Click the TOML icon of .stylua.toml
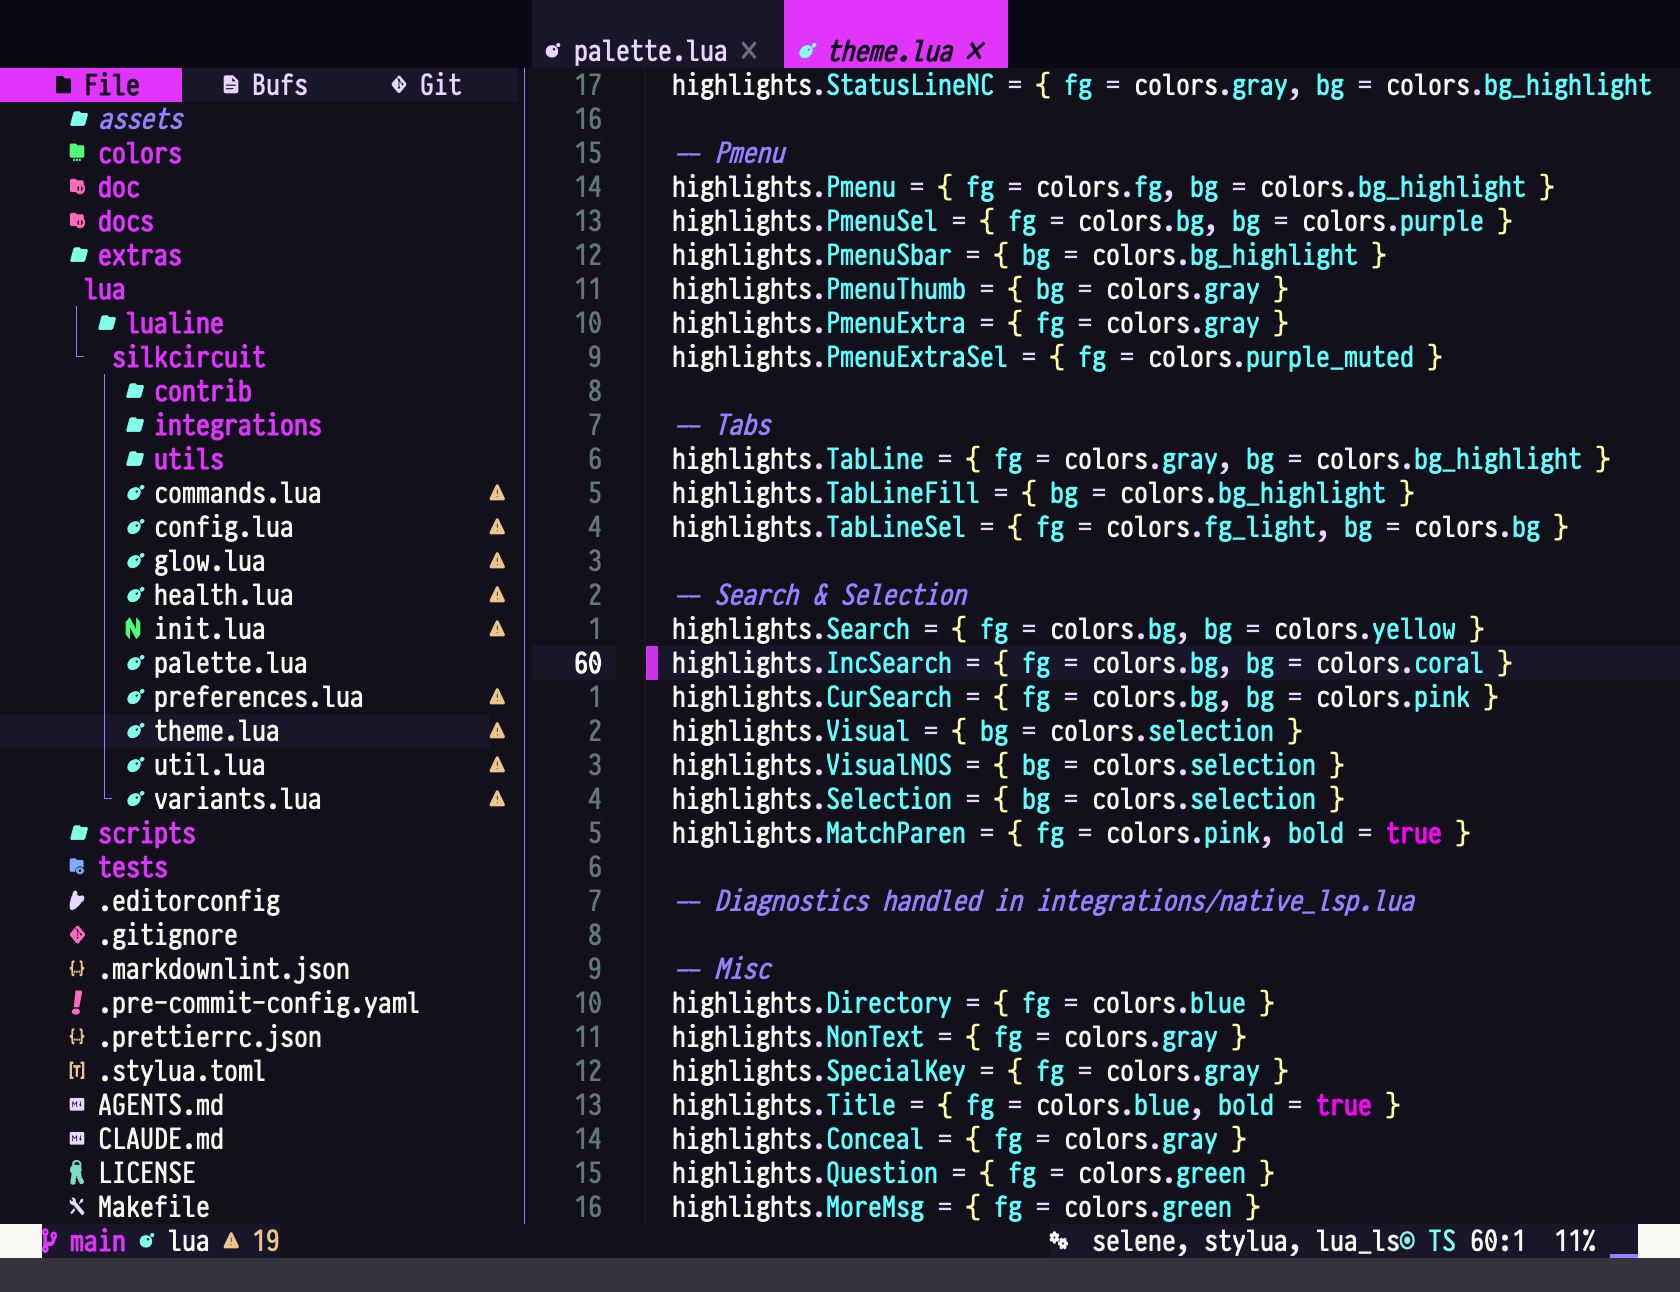Screen dimensions: 1680x1292 [77, 1071]
